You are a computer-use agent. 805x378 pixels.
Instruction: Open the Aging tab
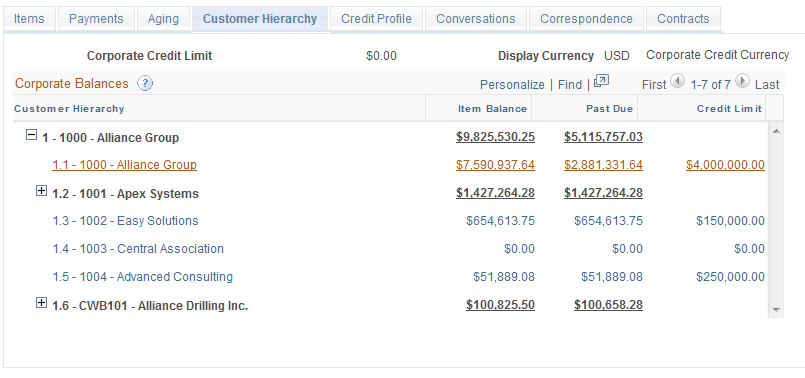pos(163,19)
